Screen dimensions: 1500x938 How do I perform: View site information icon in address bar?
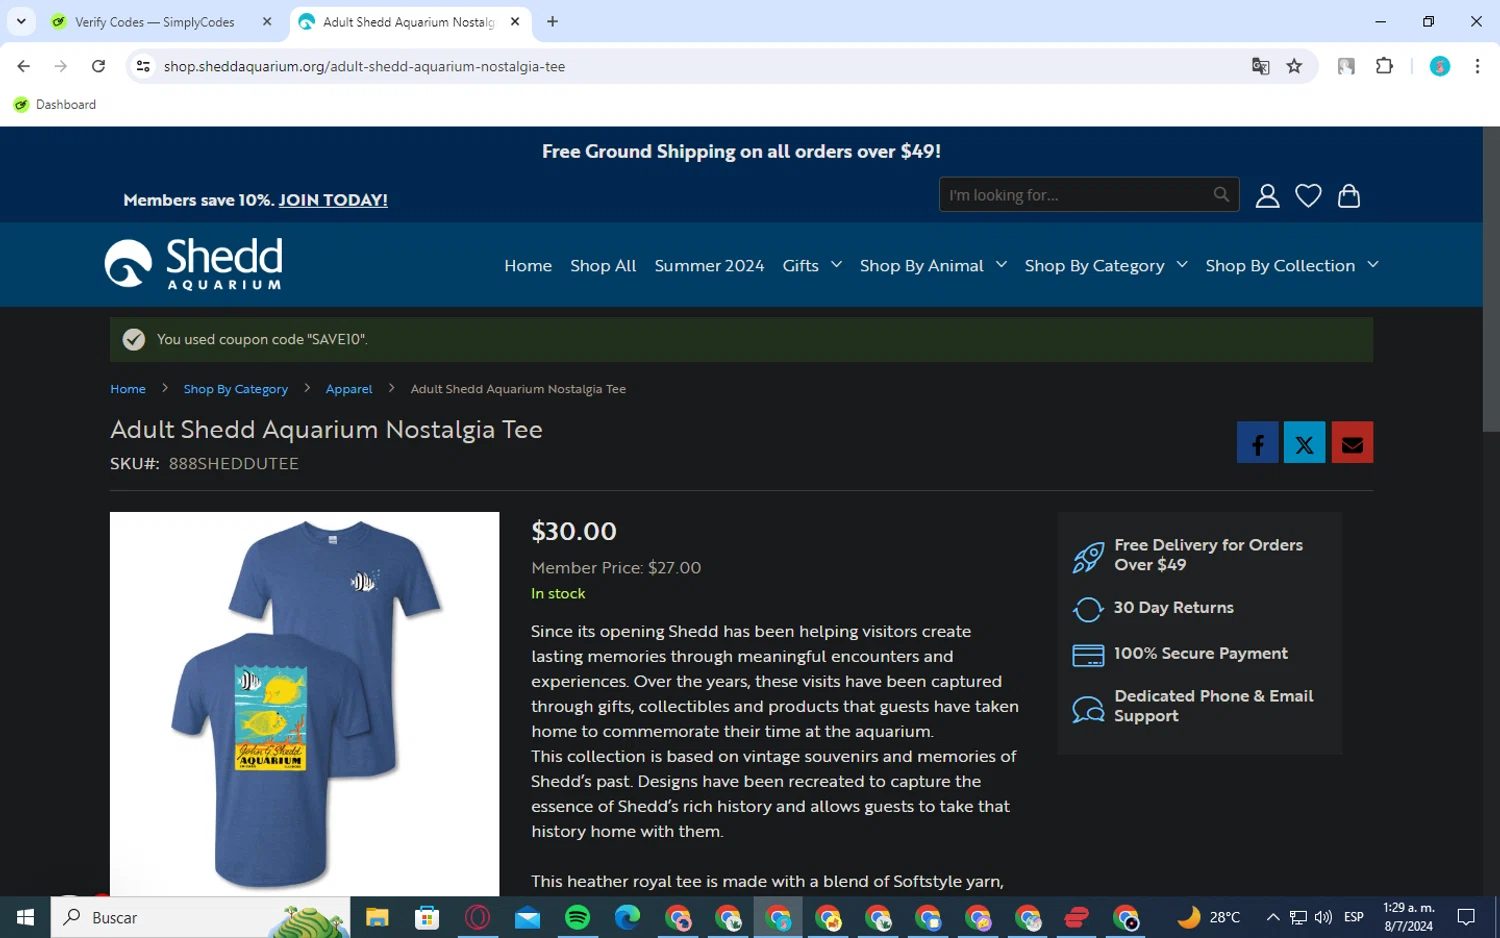[x=143, y=66]
